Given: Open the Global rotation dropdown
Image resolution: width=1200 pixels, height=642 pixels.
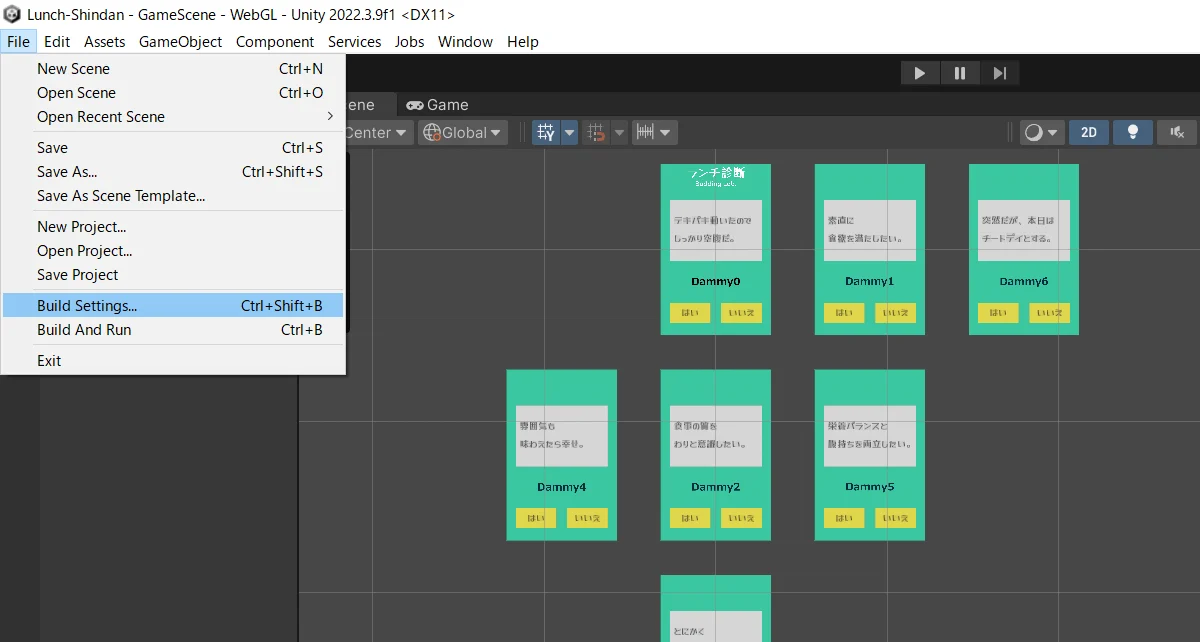Looking at the screenshot, I should click(463, 133).
